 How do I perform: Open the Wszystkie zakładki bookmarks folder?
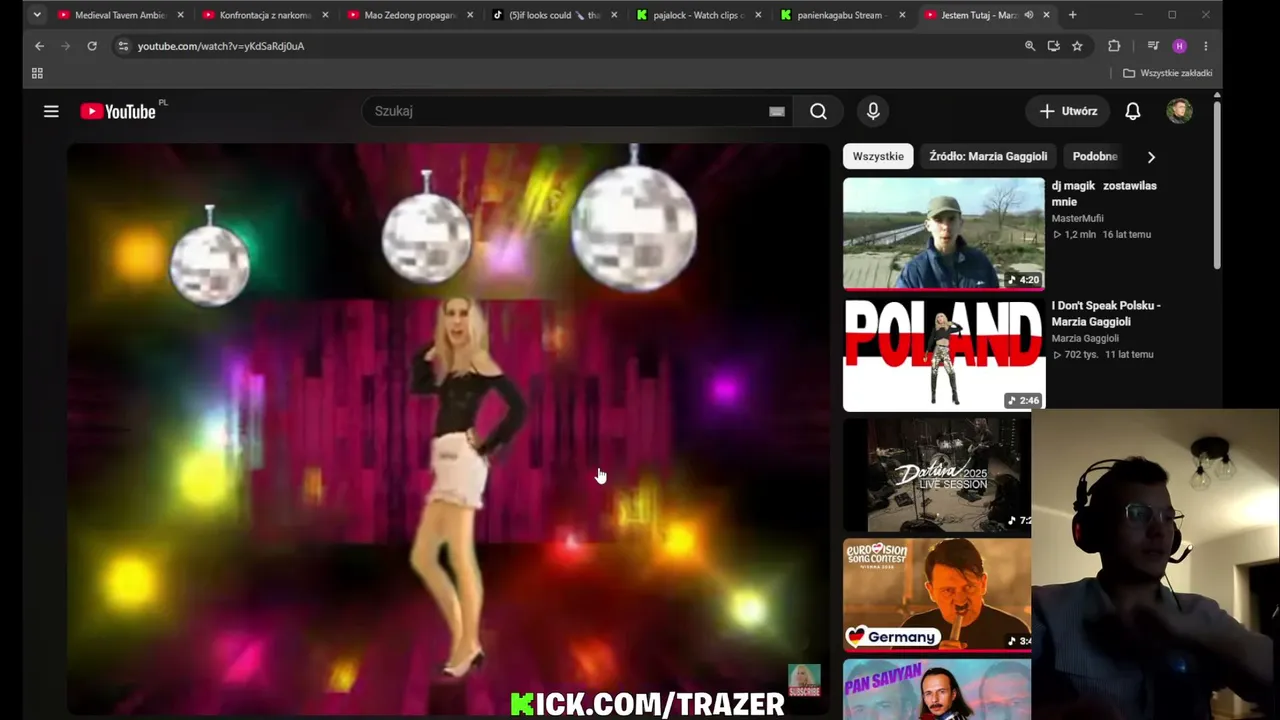pos(1167,73)
